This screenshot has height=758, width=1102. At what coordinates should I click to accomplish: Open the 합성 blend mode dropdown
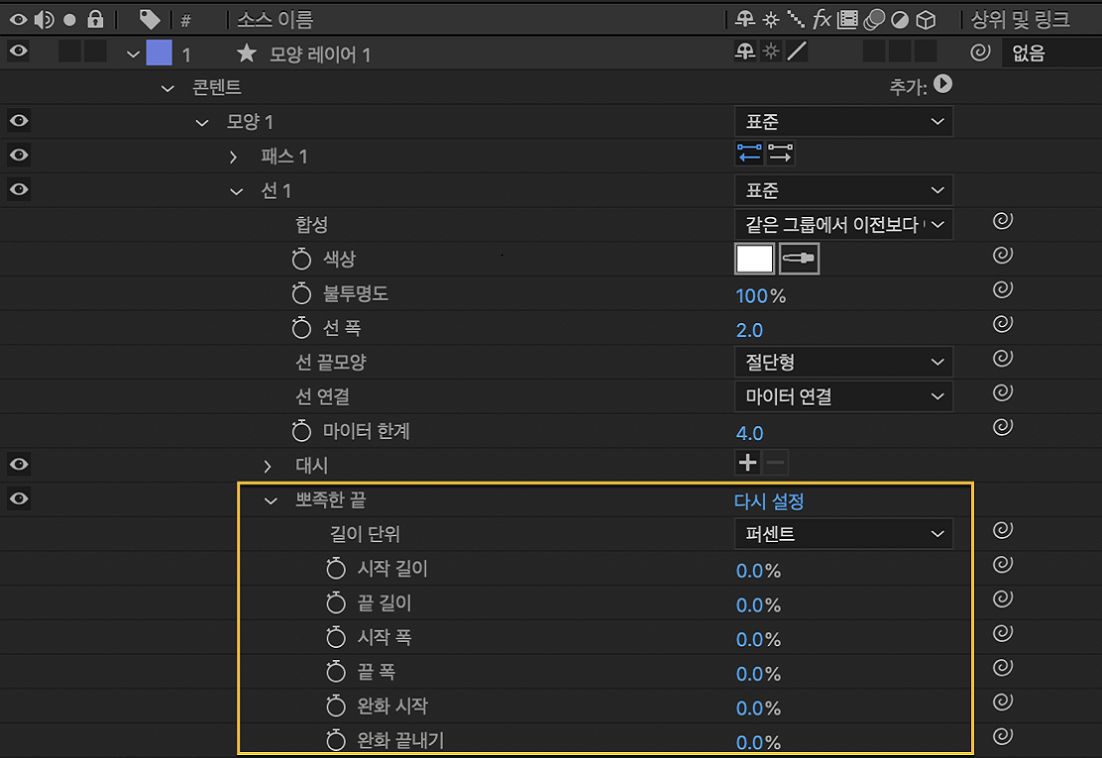click(843, 224)
